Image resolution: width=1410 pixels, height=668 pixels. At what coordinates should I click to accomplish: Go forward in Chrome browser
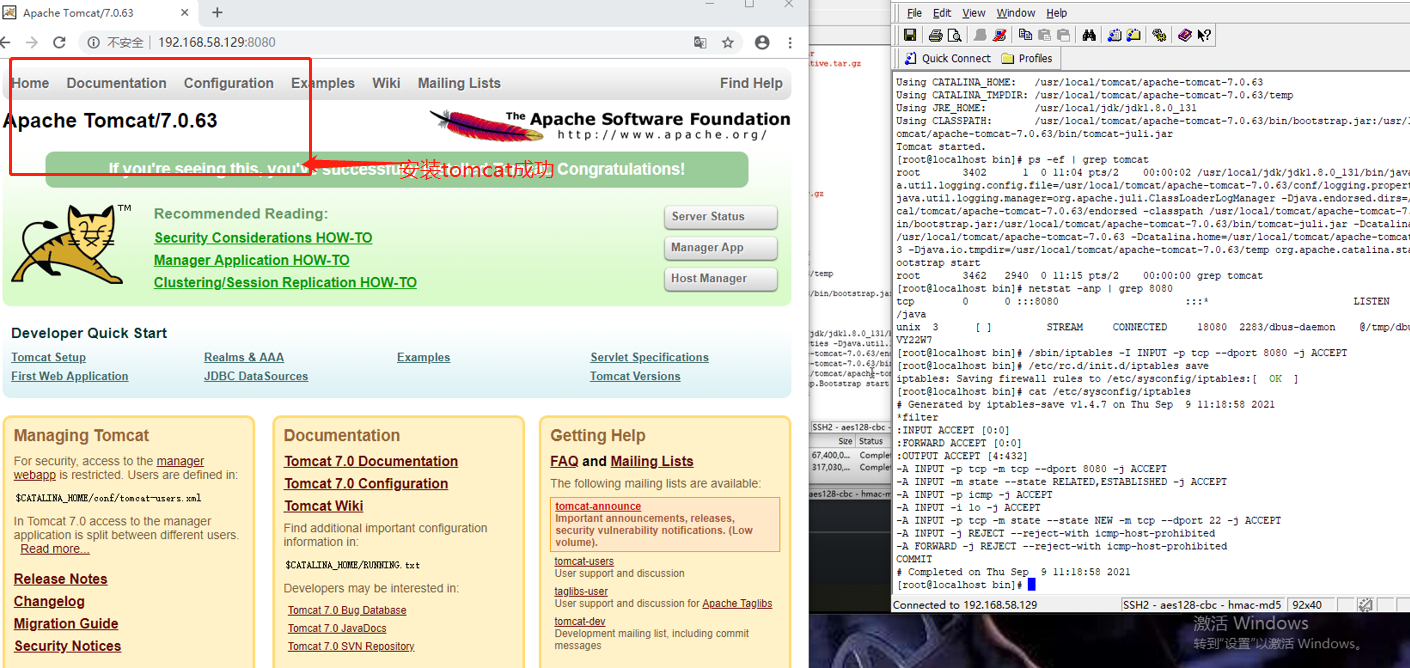click(x=32, y=43)
